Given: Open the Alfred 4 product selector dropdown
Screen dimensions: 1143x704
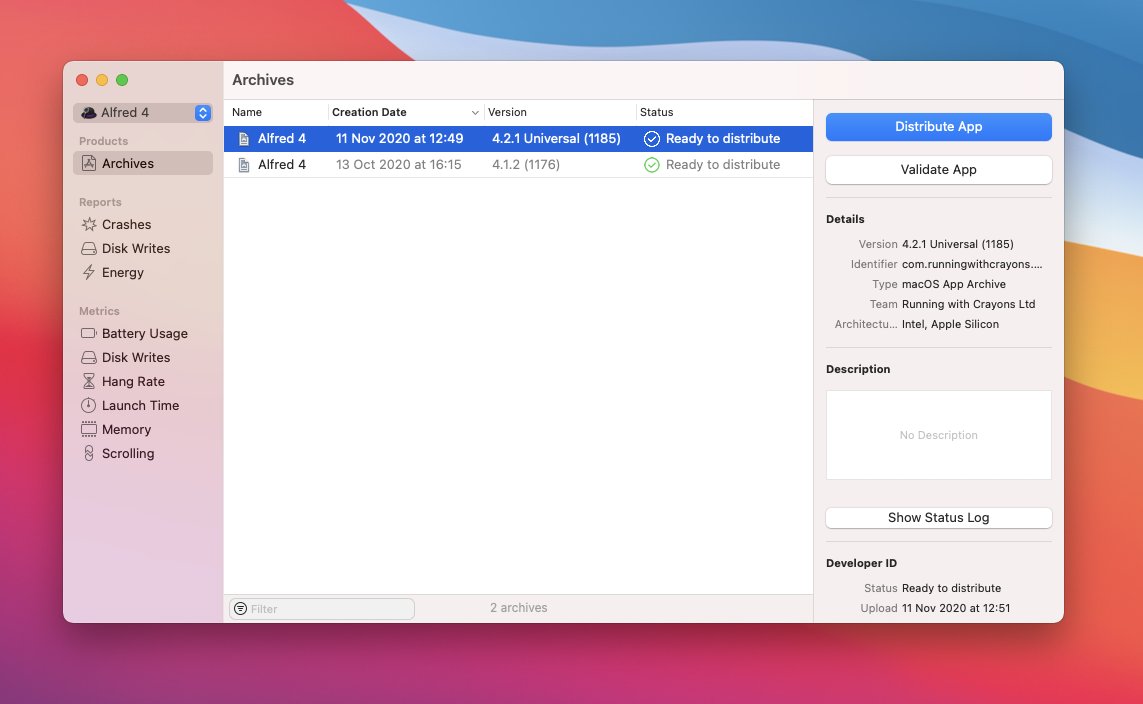Looking at the screenshot, I should pyautogui.click(x=143, y=112).
